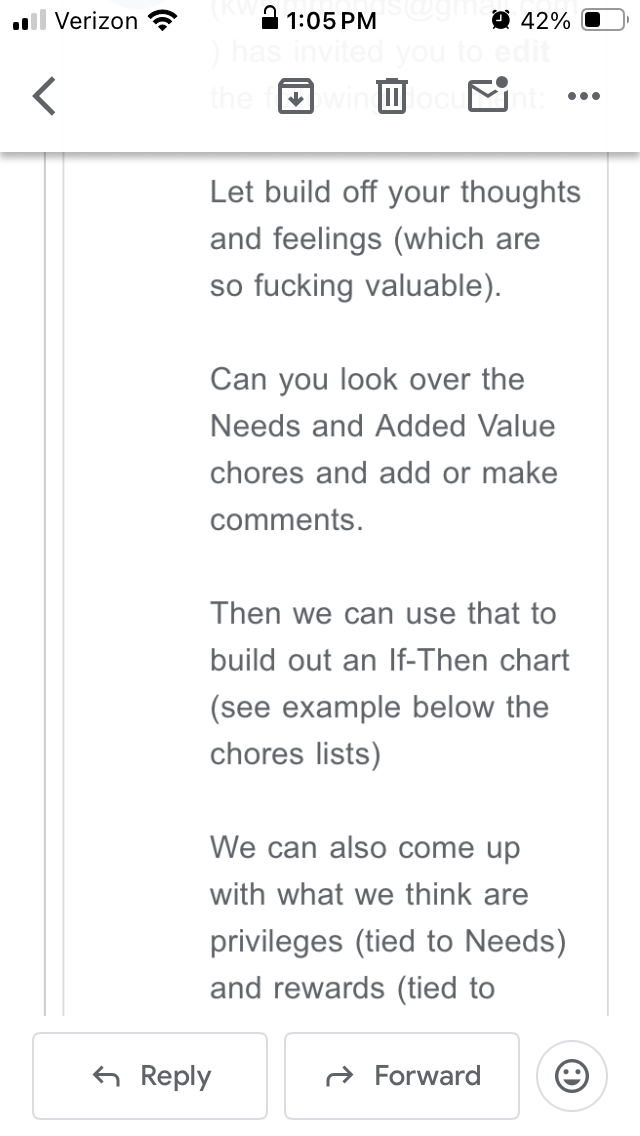Tap the battery icon in the status bar
Image resolution: width=640 pixels, height=1136 pixels.
click(x=604, y=20)
